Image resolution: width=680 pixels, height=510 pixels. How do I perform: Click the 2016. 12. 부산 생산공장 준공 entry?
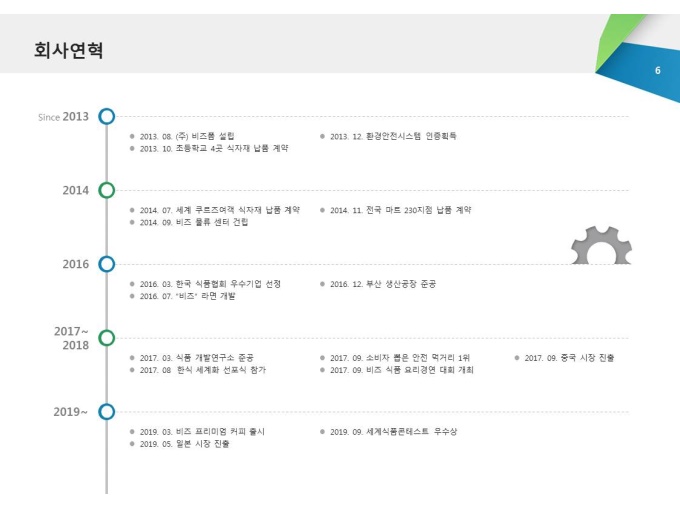383,284
